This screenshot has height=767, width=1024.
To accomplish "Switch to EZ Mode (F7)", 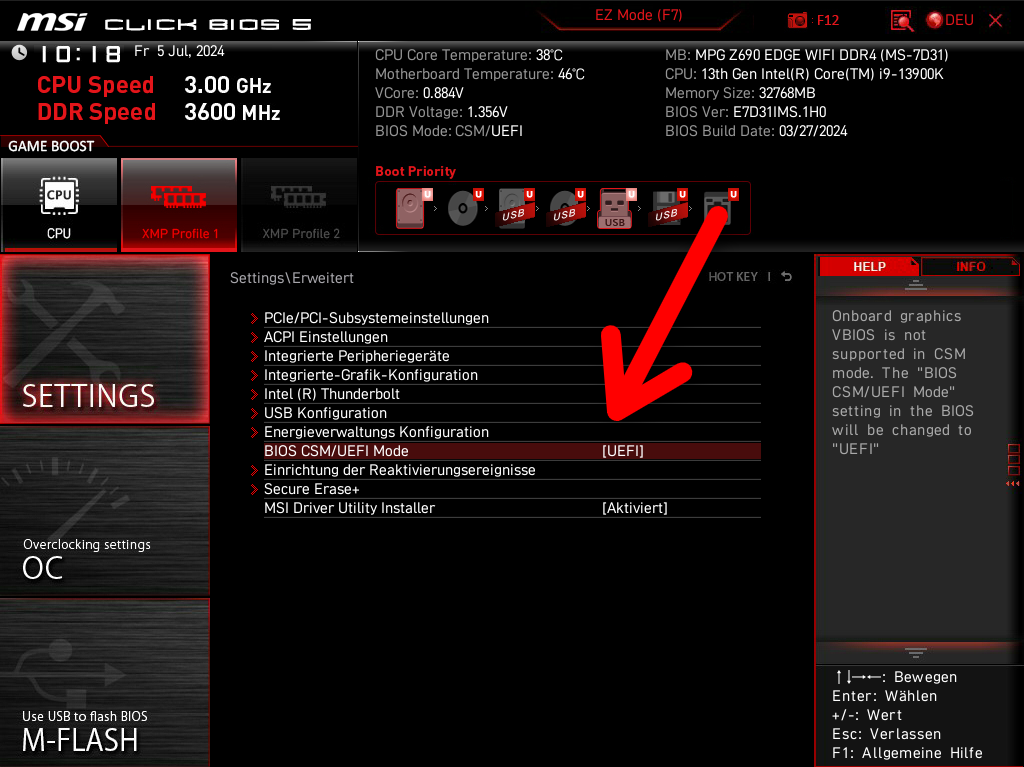I will point(638,15).
